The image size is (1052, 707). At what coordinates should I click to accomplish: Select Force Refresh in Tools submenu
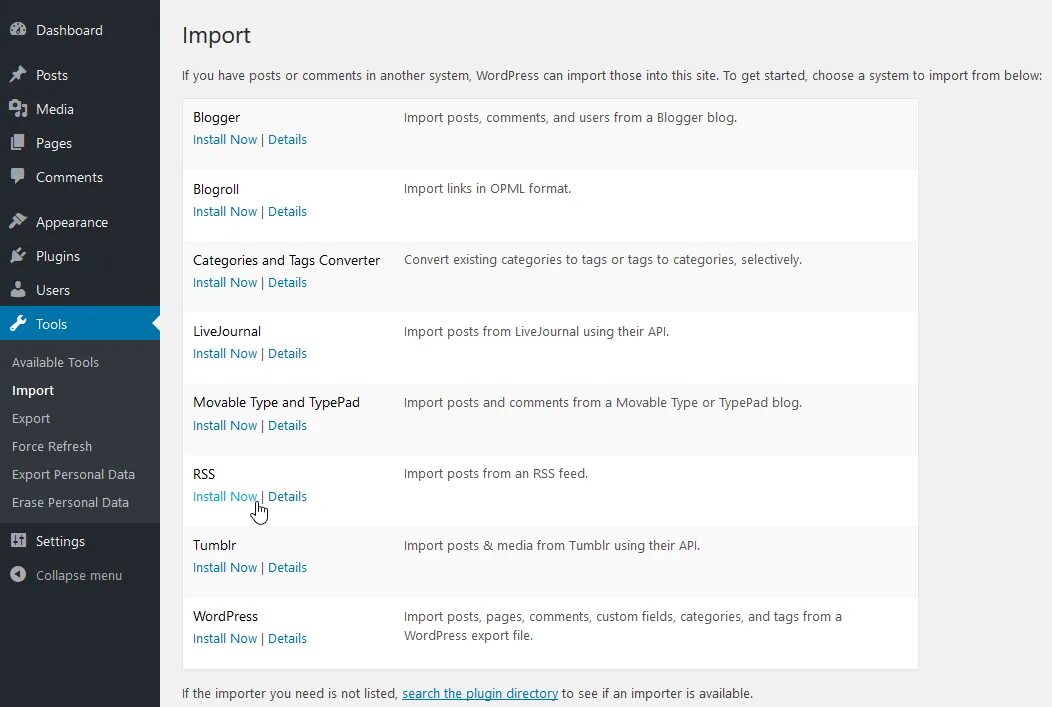pos(52,446)
